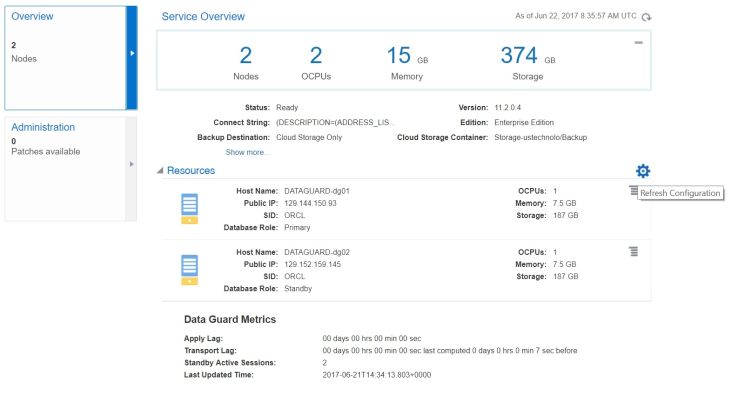The width and height of the screenshot is (740, 404).
Task: Click the DATAGUARD-dg02 standby node icon
Action: point(189,270)
